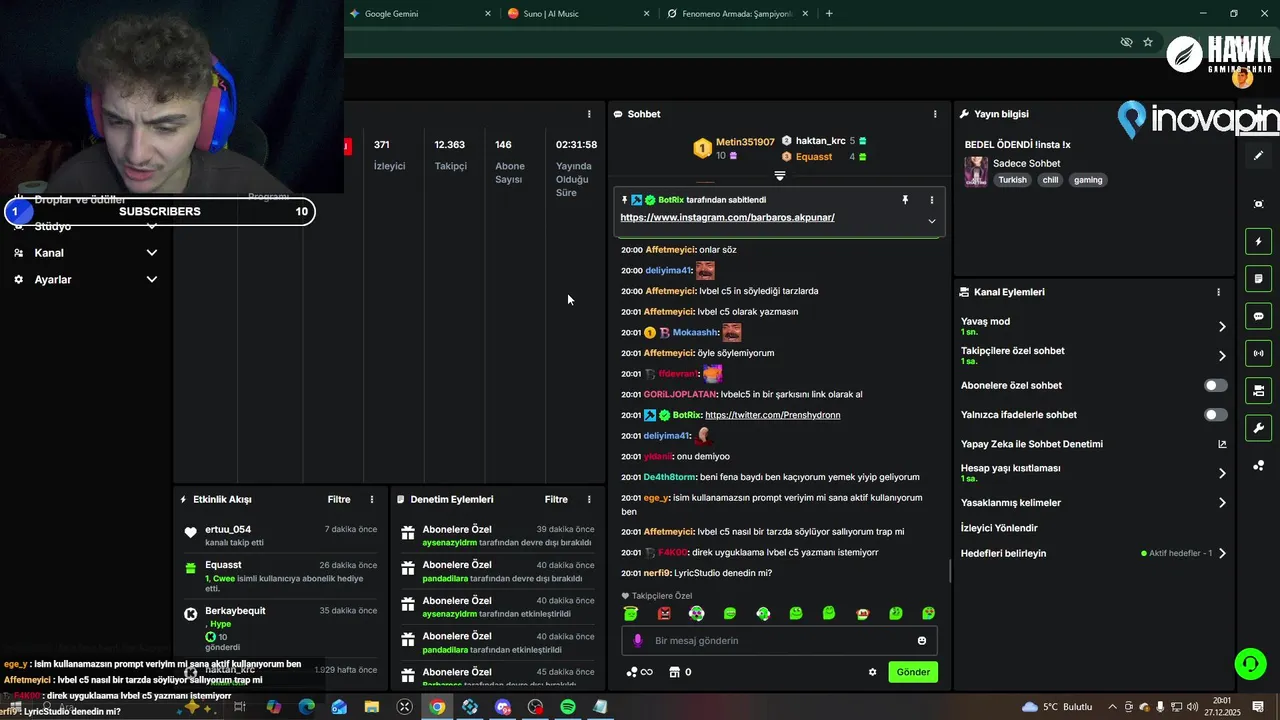The width and height of the screenshot is (1280, 720).
Task: Click the pencil edit quick action icon
Action: coord(1258,156)
